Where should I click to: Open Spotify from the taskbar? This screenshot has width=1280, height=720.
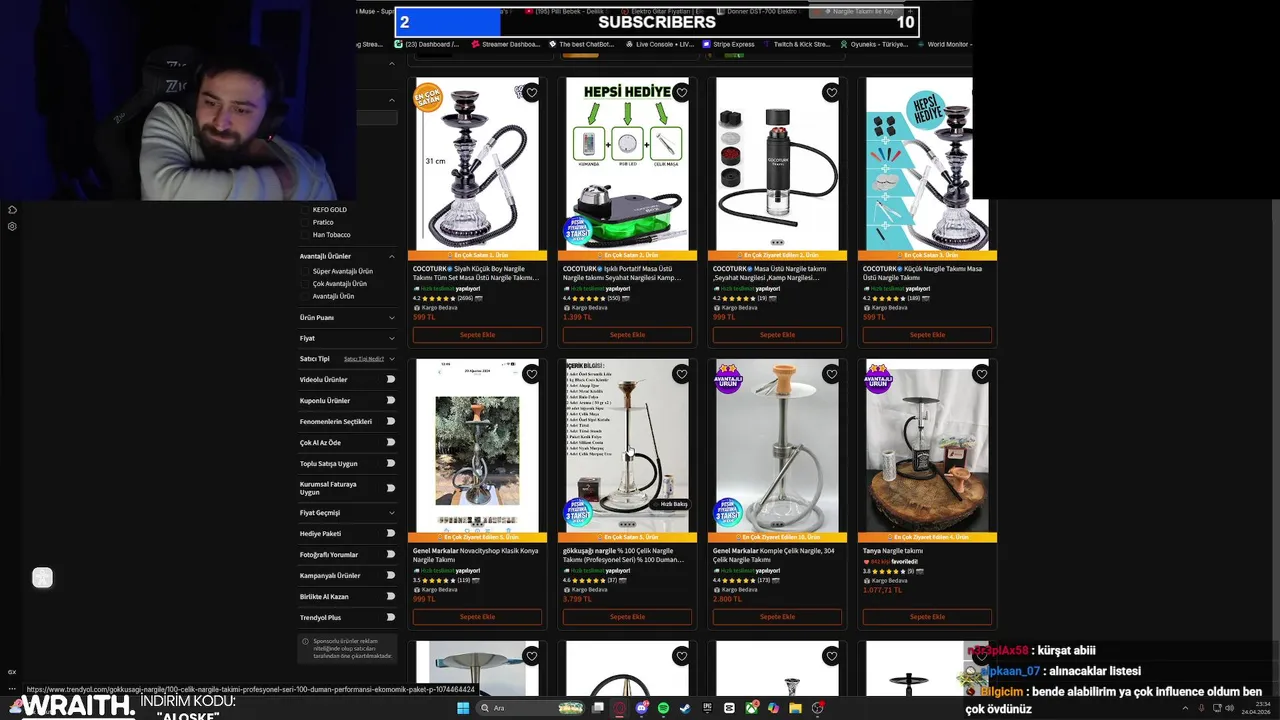click(x=663, y=708)
